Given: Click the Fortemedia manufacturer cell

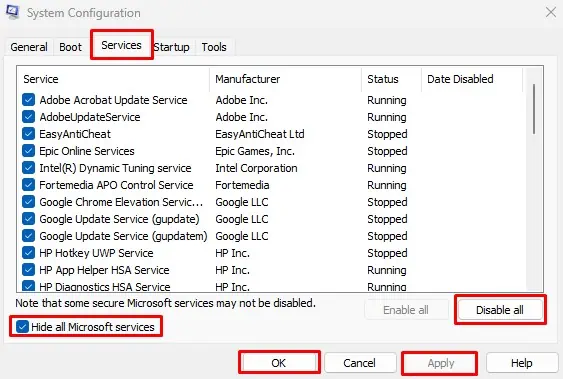Looking at the screenshot, I should 242,185.
